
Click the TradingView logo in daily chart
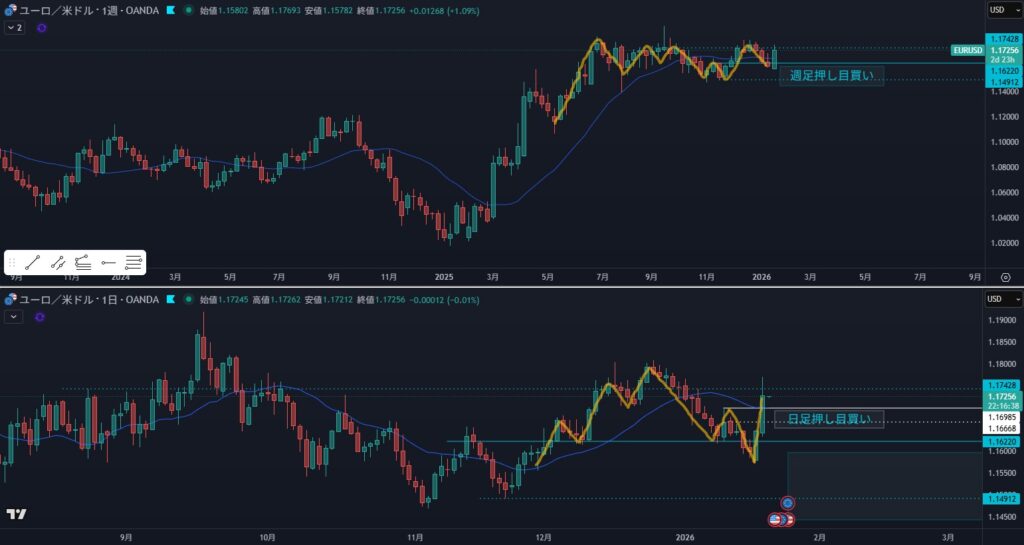(x=16, y=514)
